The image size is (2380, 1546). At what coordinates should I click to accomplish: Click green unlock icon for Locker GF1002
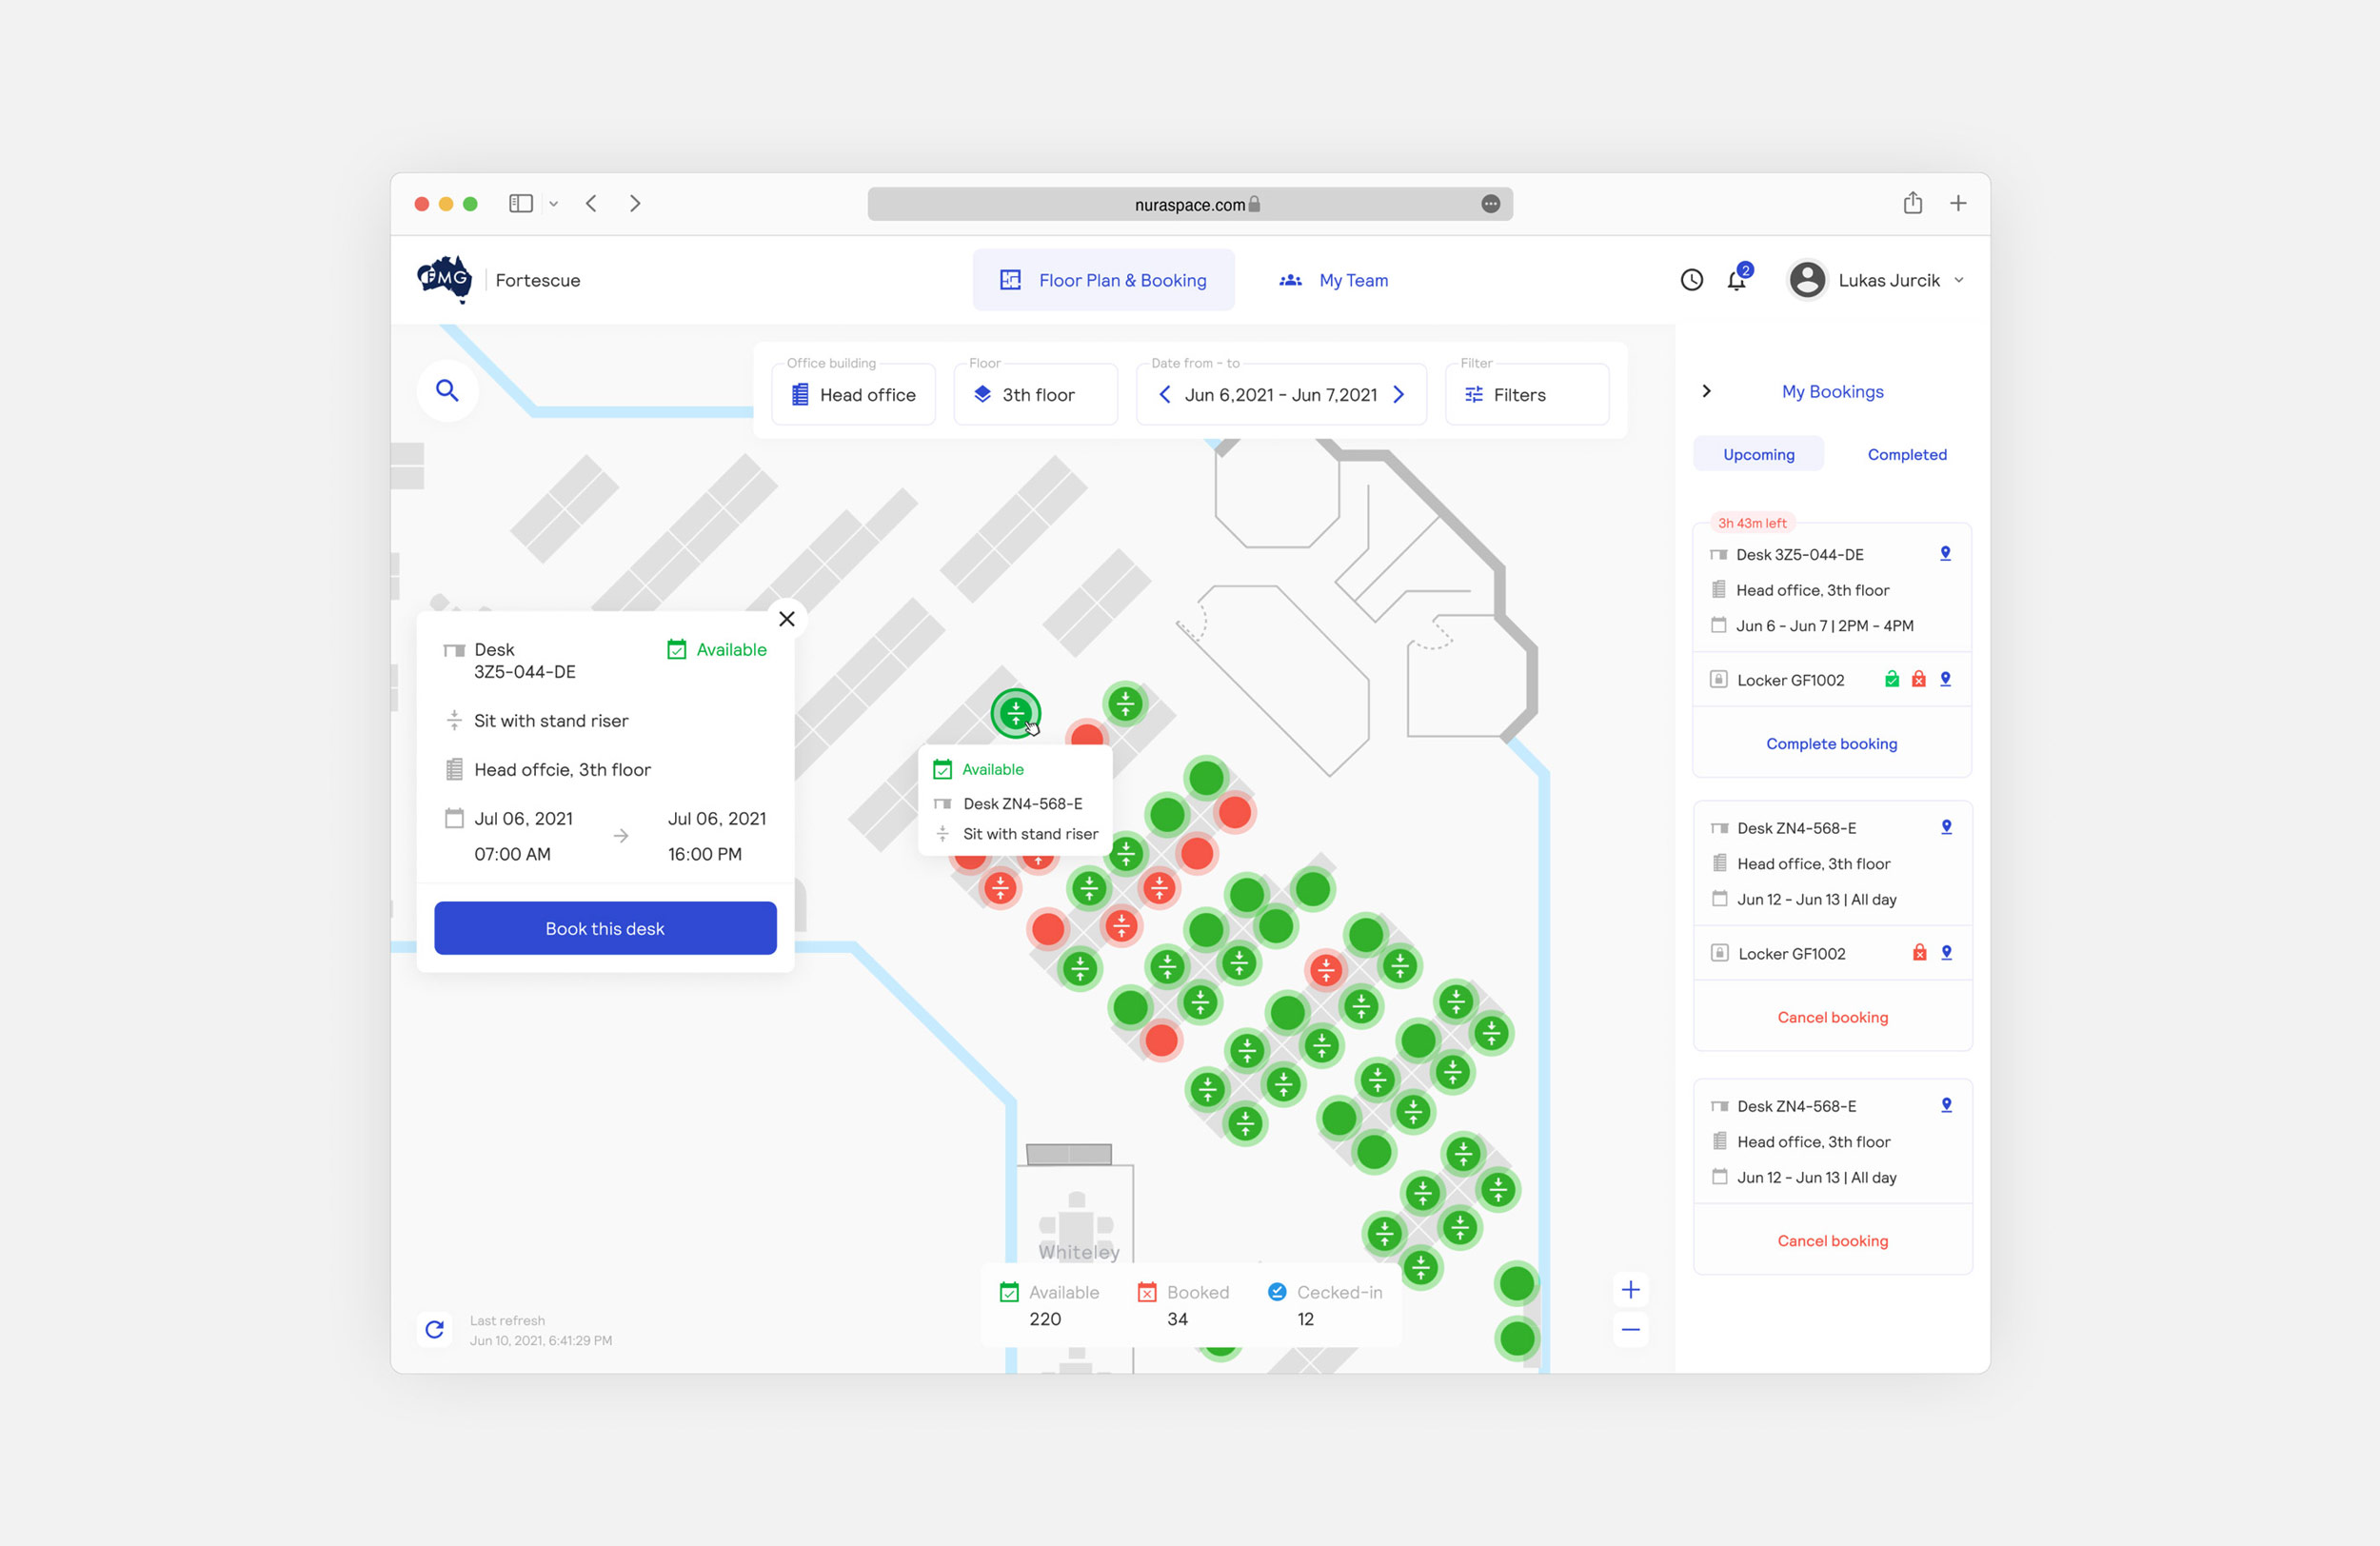coord(1892,680)
